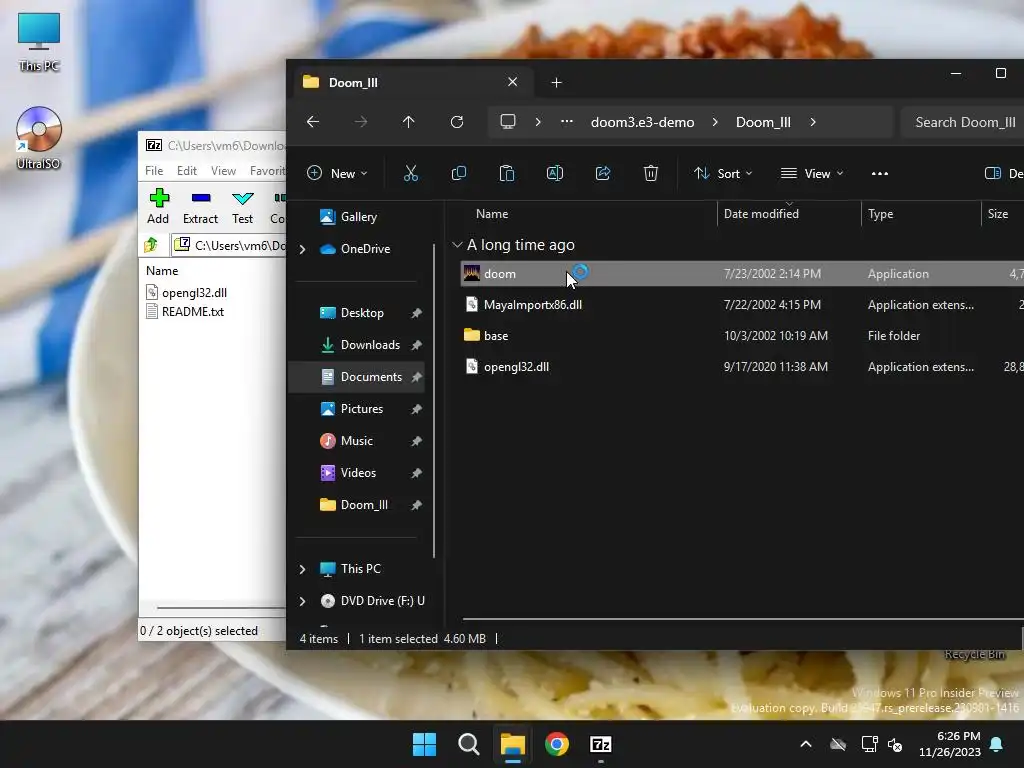This screenshot has height=768, width=1024.
Task: Click the Cut scissors icon in Explorer toolbar
Action: coord(411,173)
